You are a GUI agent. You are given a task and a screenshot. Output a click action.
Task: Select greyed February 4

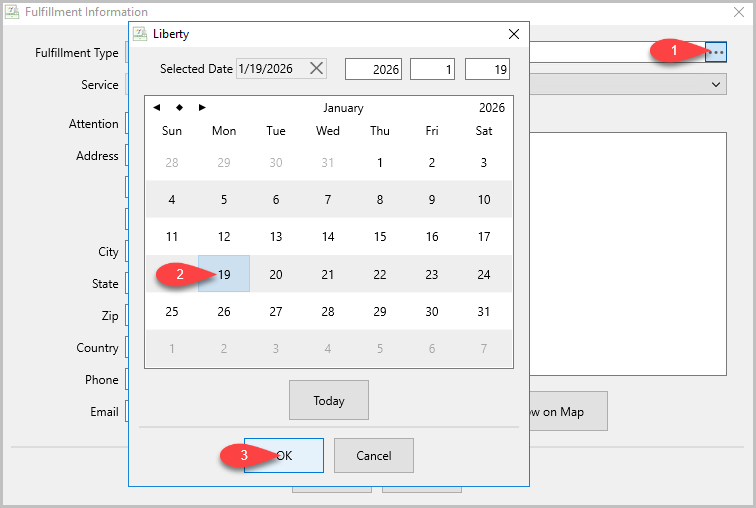[x=328, y=348]
